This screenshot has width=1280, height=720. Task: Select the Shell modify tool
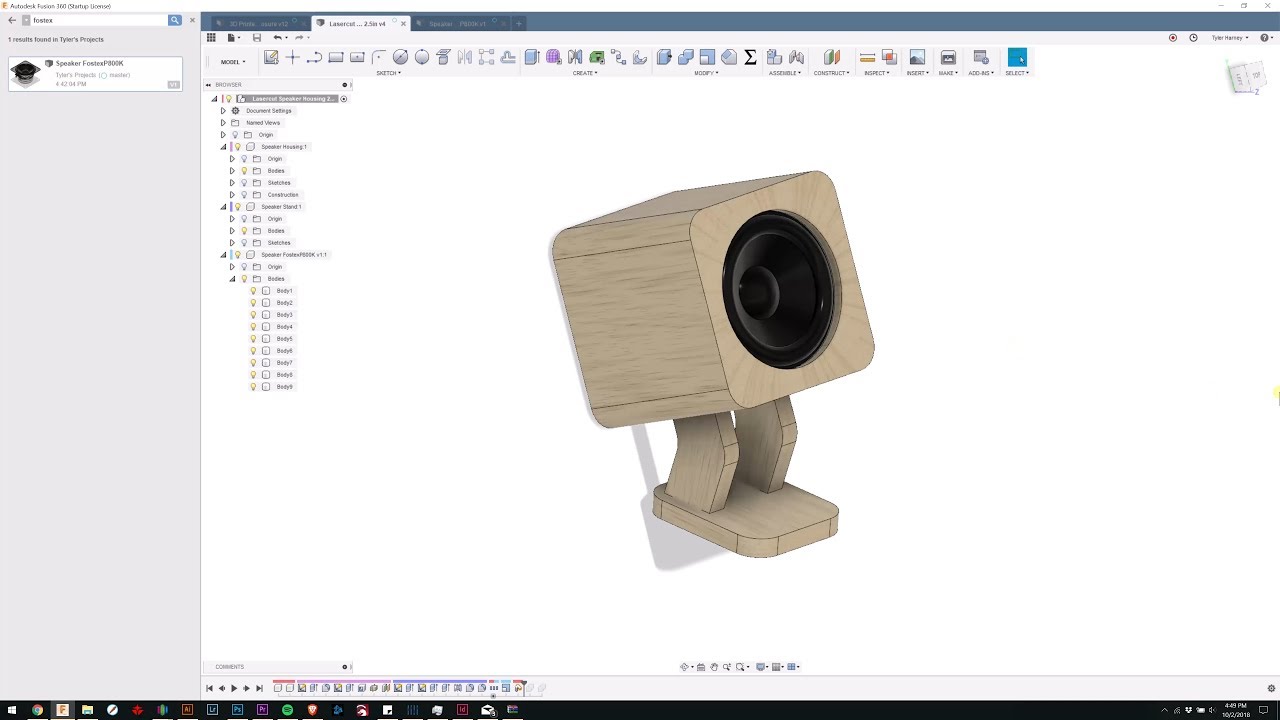tap(707, 57)
